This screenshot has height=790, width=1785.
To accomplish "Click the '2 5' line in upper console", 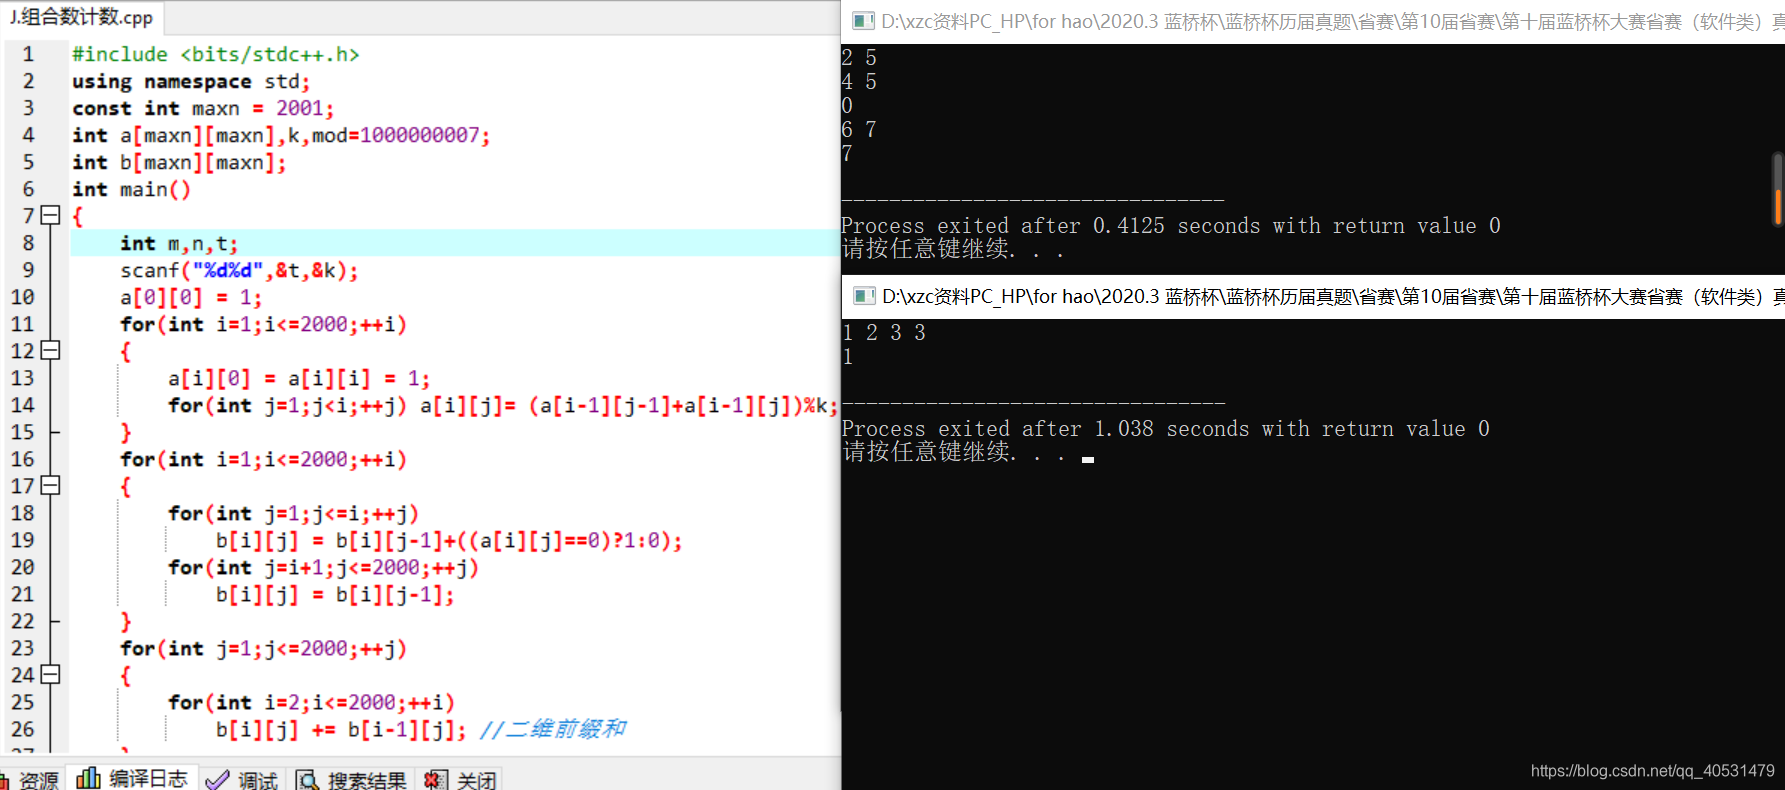I will coord(859,57).
